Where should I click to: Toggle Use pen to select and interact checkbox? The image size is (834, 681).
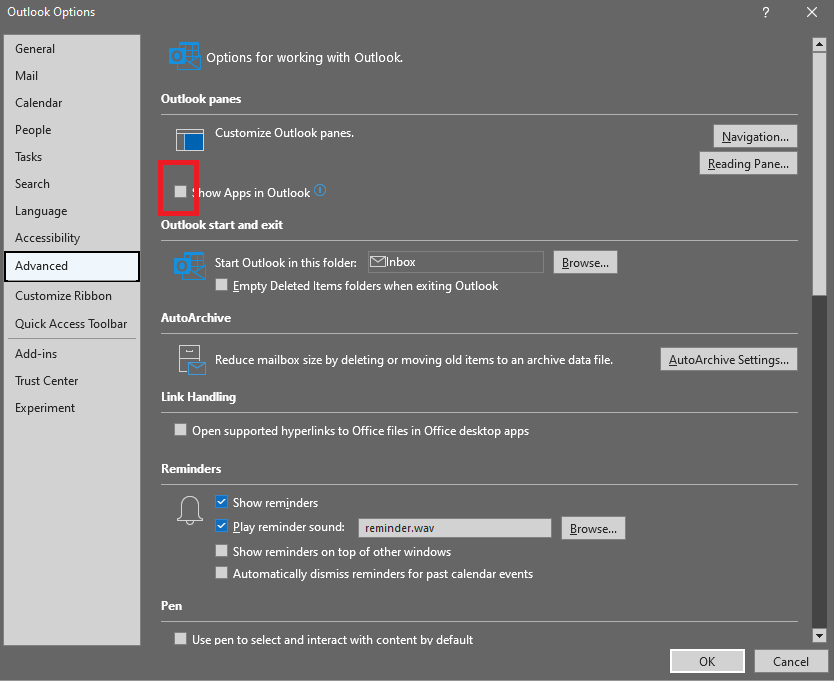tap(180, 638)
